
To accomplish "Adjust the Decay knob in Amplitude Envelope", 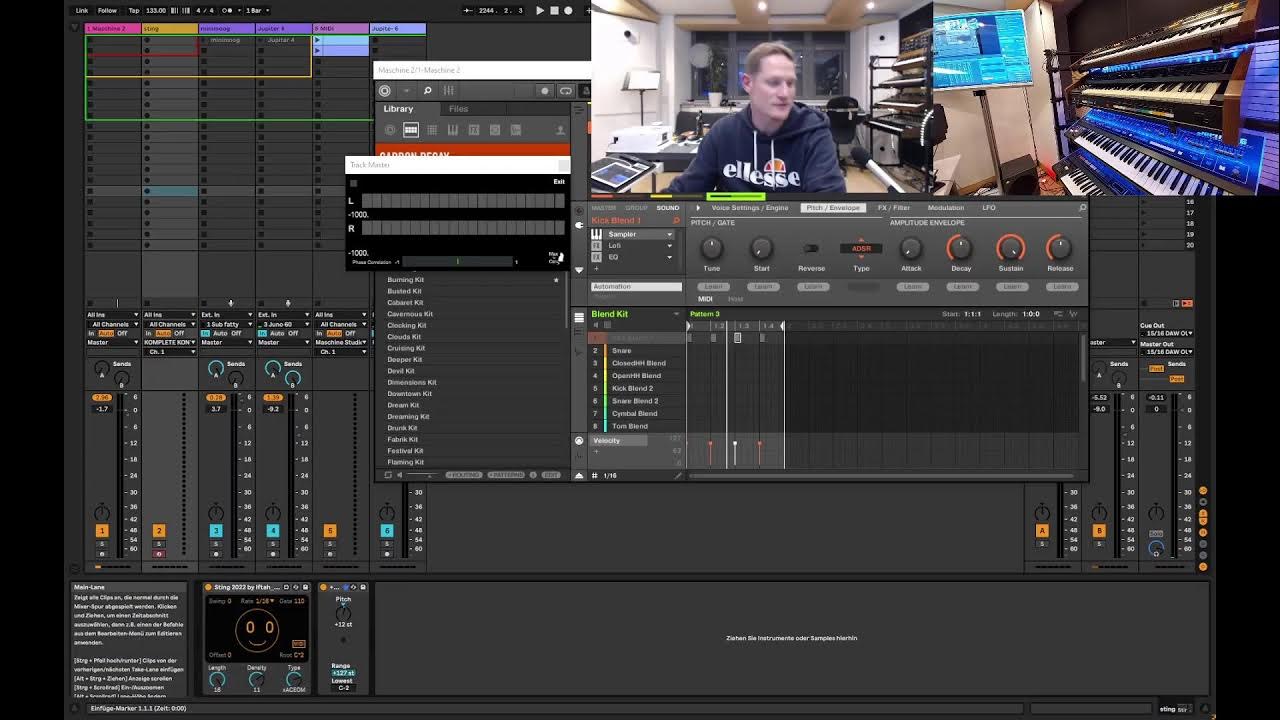I will point(960,247).
